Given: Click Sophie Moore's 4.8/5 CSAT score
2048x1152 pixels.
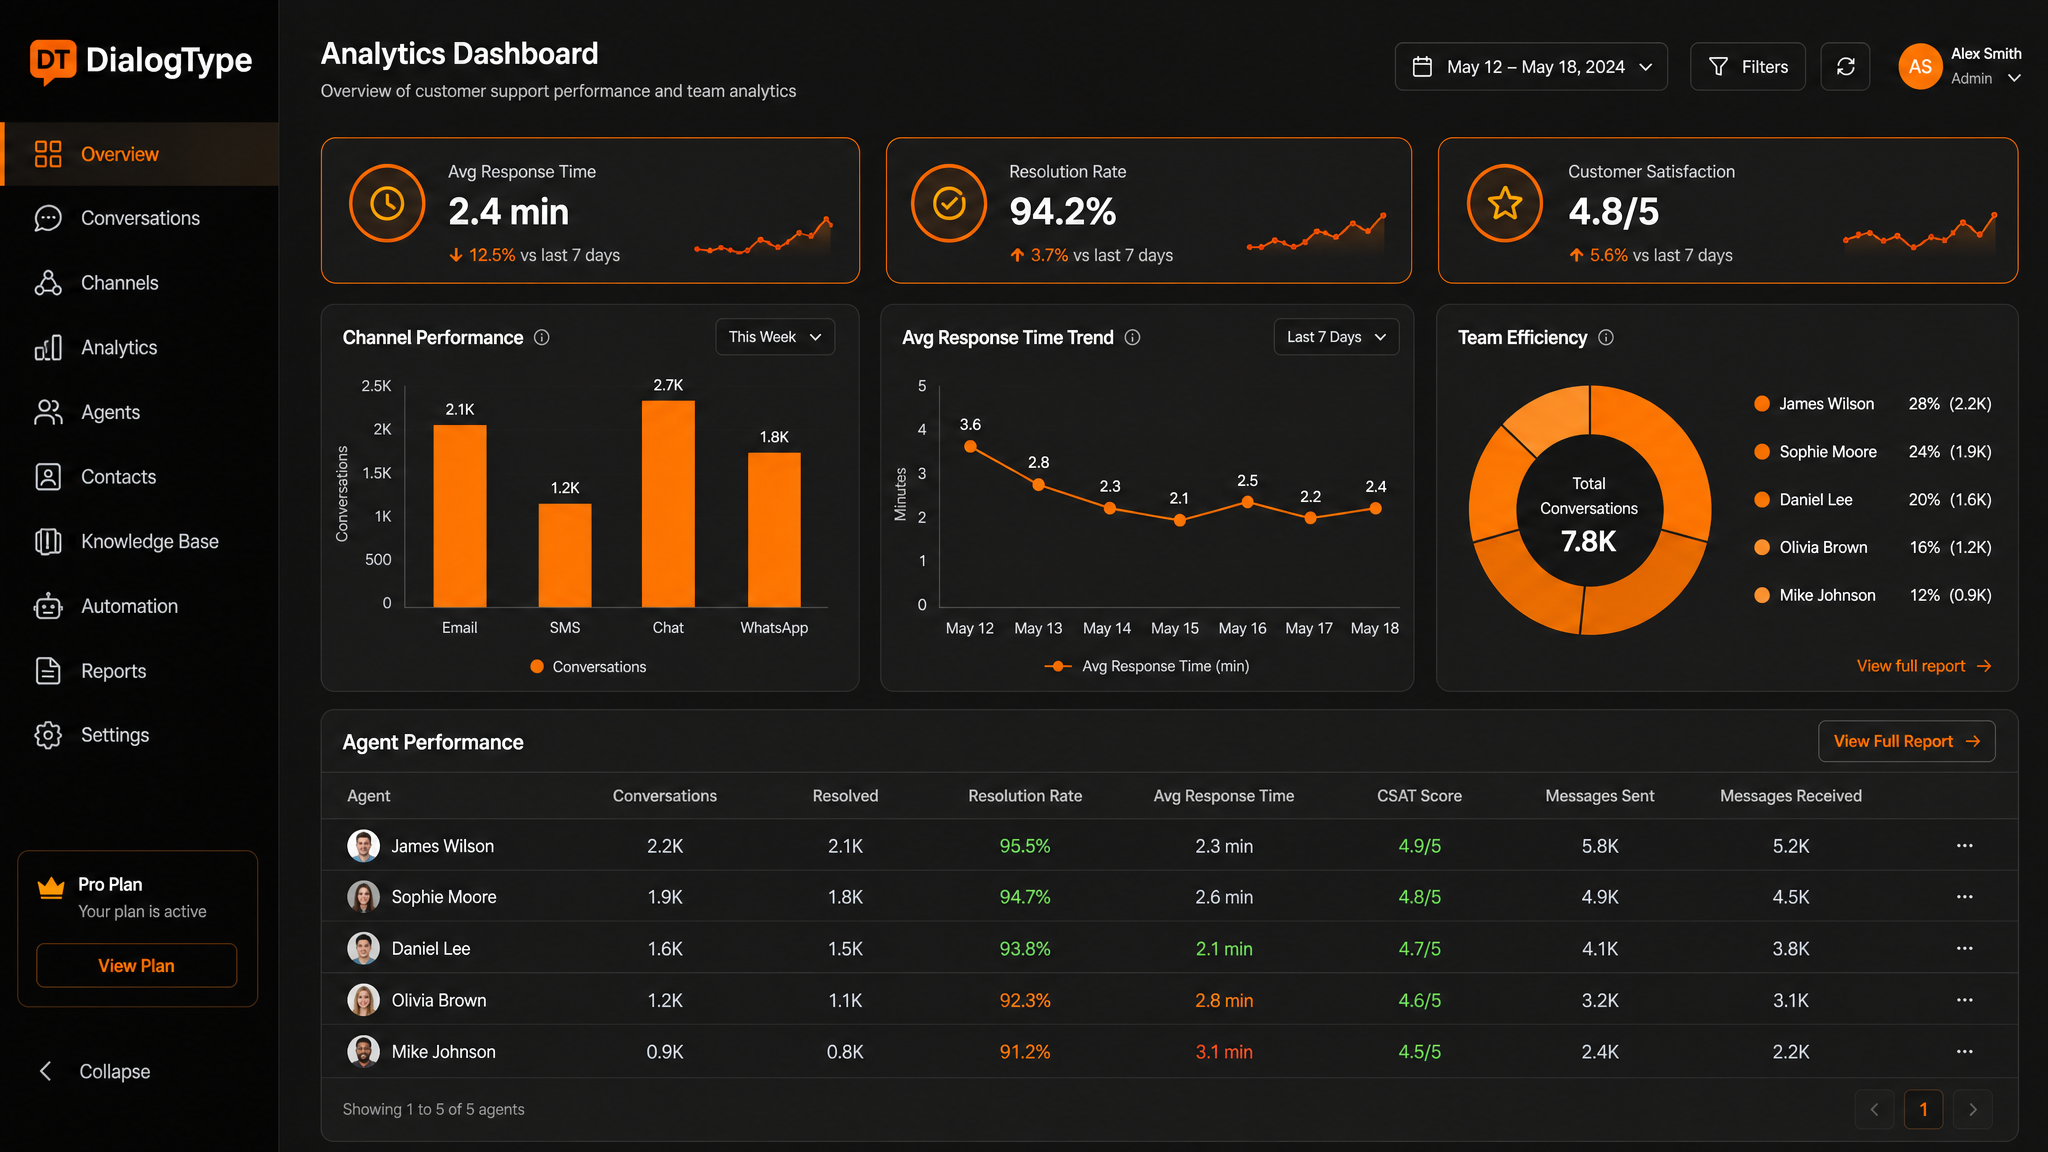Looking at the screenshot, I should pos(1420,897).
